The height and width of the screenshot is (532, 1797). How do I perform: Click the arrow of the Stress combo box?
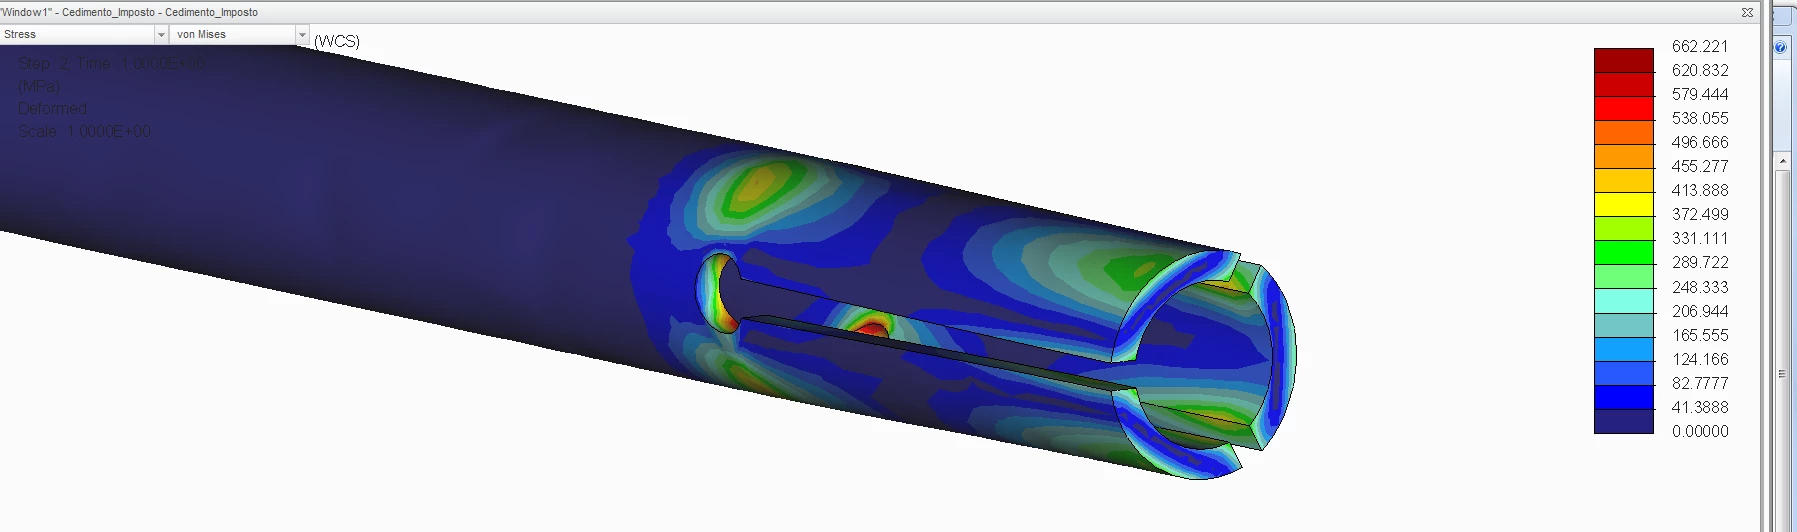(161, 34)
